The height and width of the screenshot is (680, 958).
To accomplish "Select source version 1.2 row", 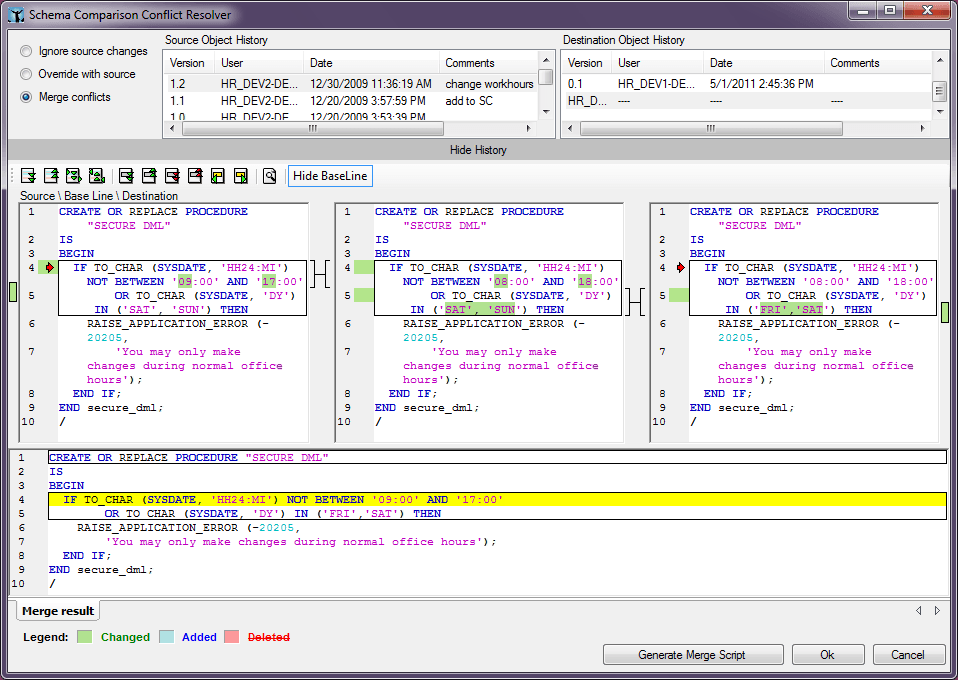I will coord(351,84).
